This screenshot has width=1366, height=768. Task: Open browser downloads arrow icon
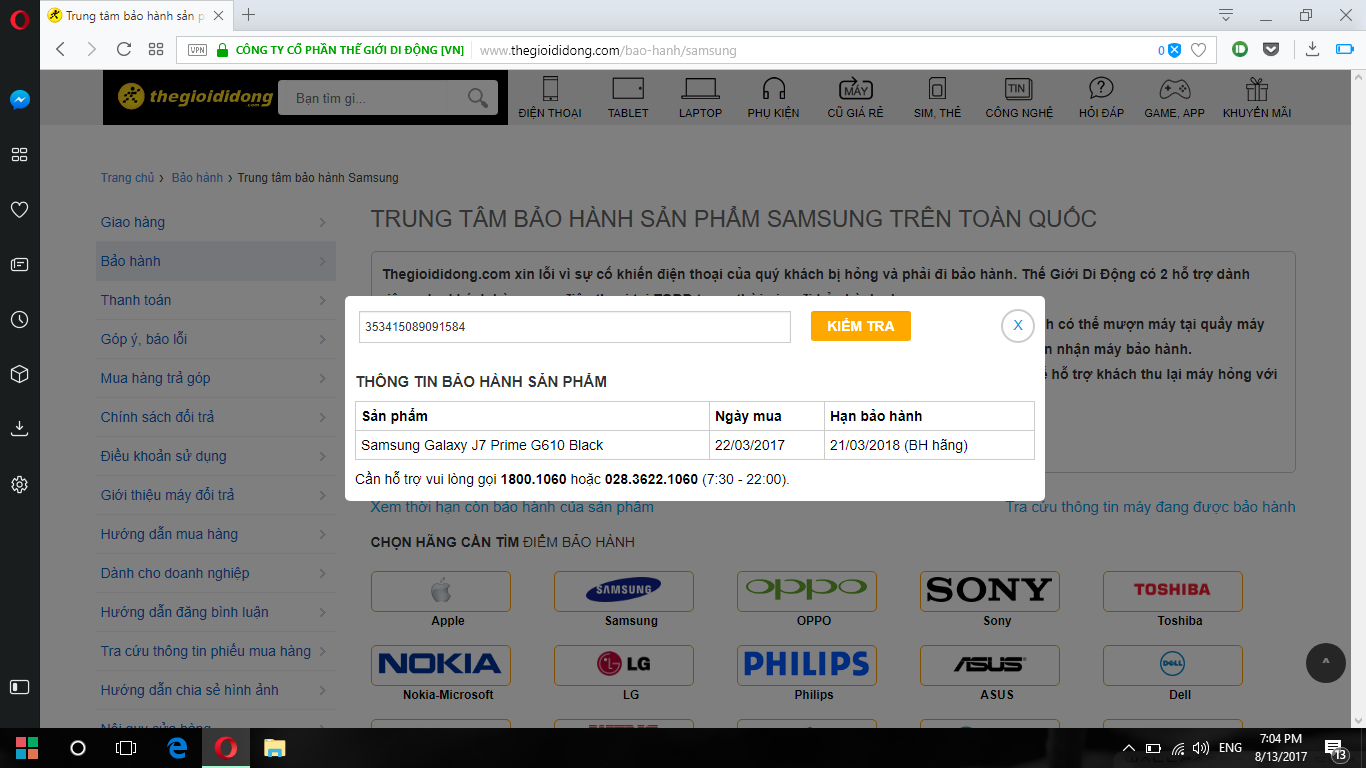tap(1313, 48)
